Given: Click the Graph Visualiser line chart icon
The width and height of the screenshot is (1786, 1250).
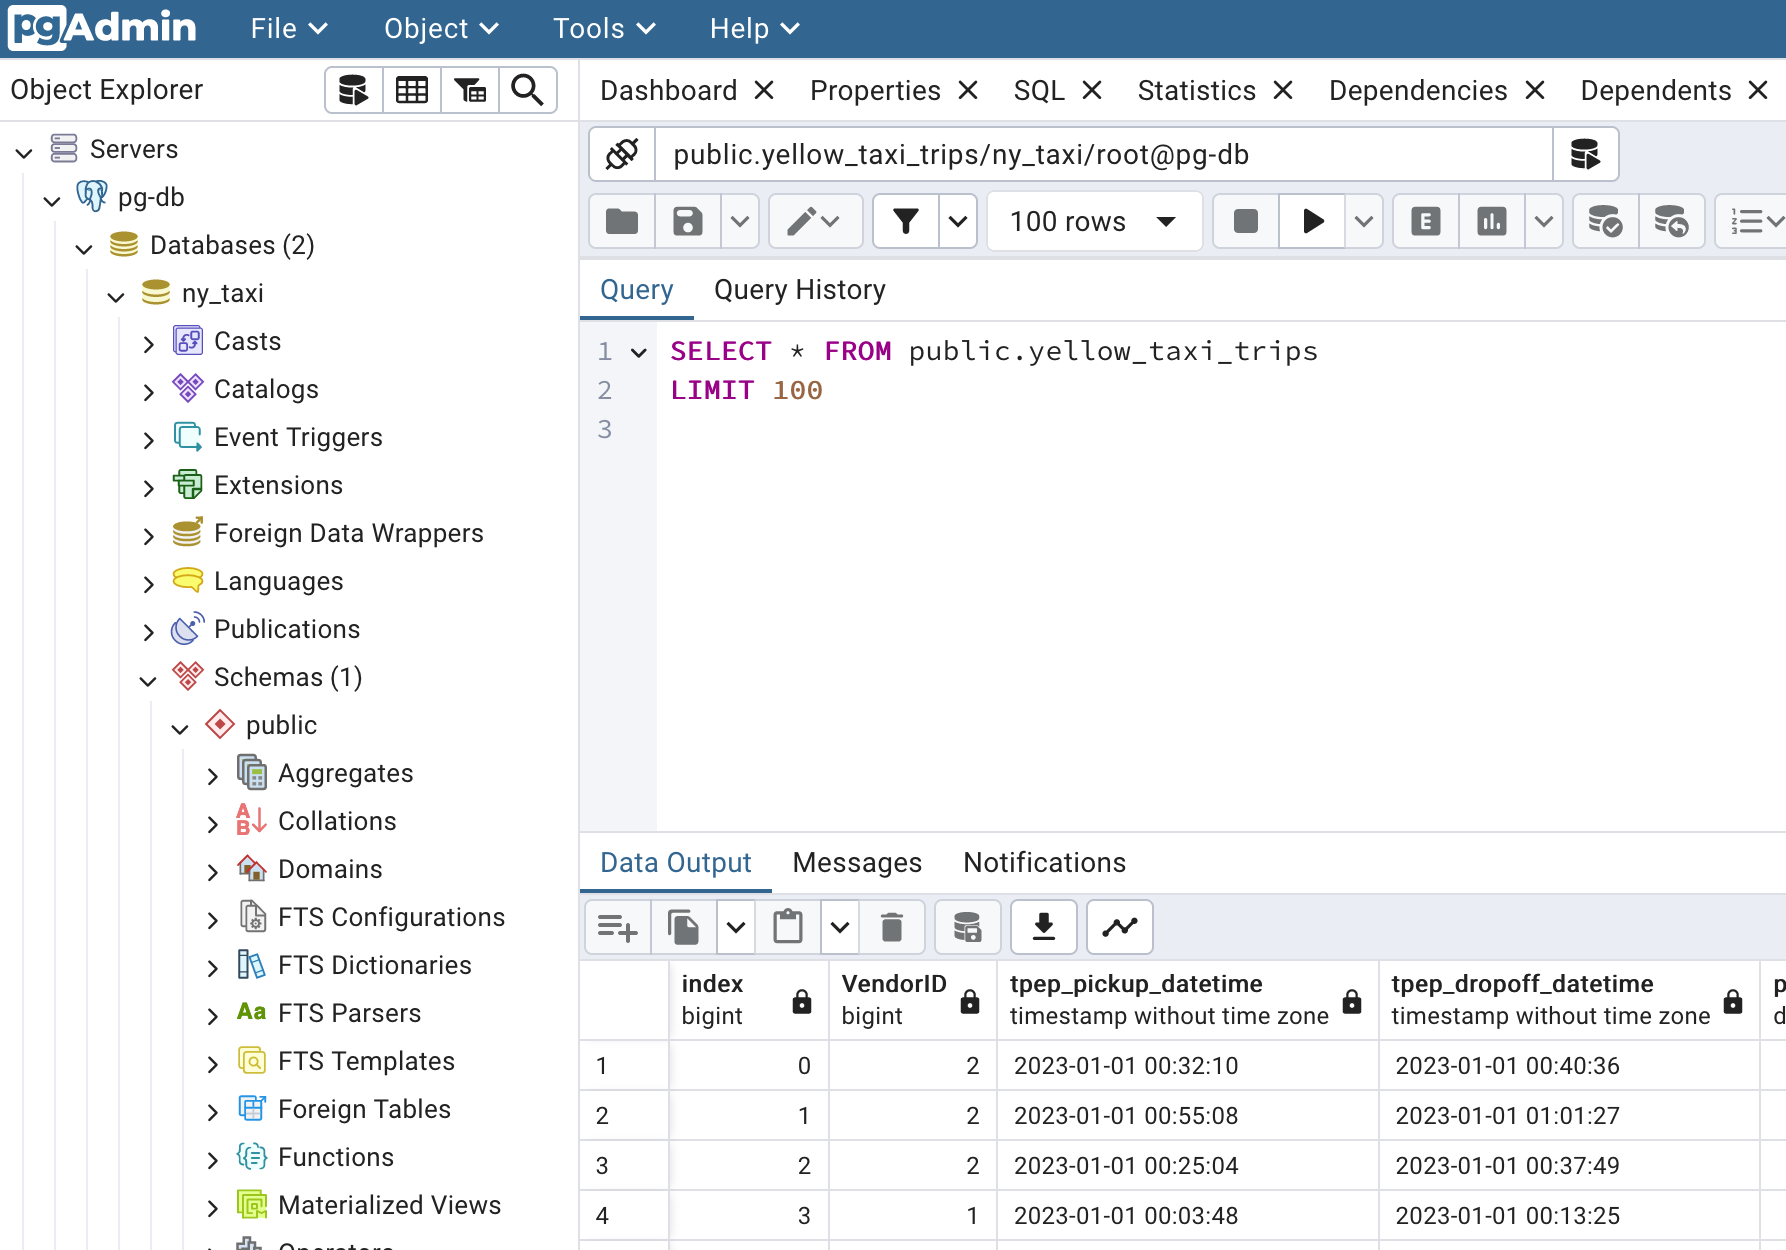Looking at the screenshot, I should (1120, 928).
